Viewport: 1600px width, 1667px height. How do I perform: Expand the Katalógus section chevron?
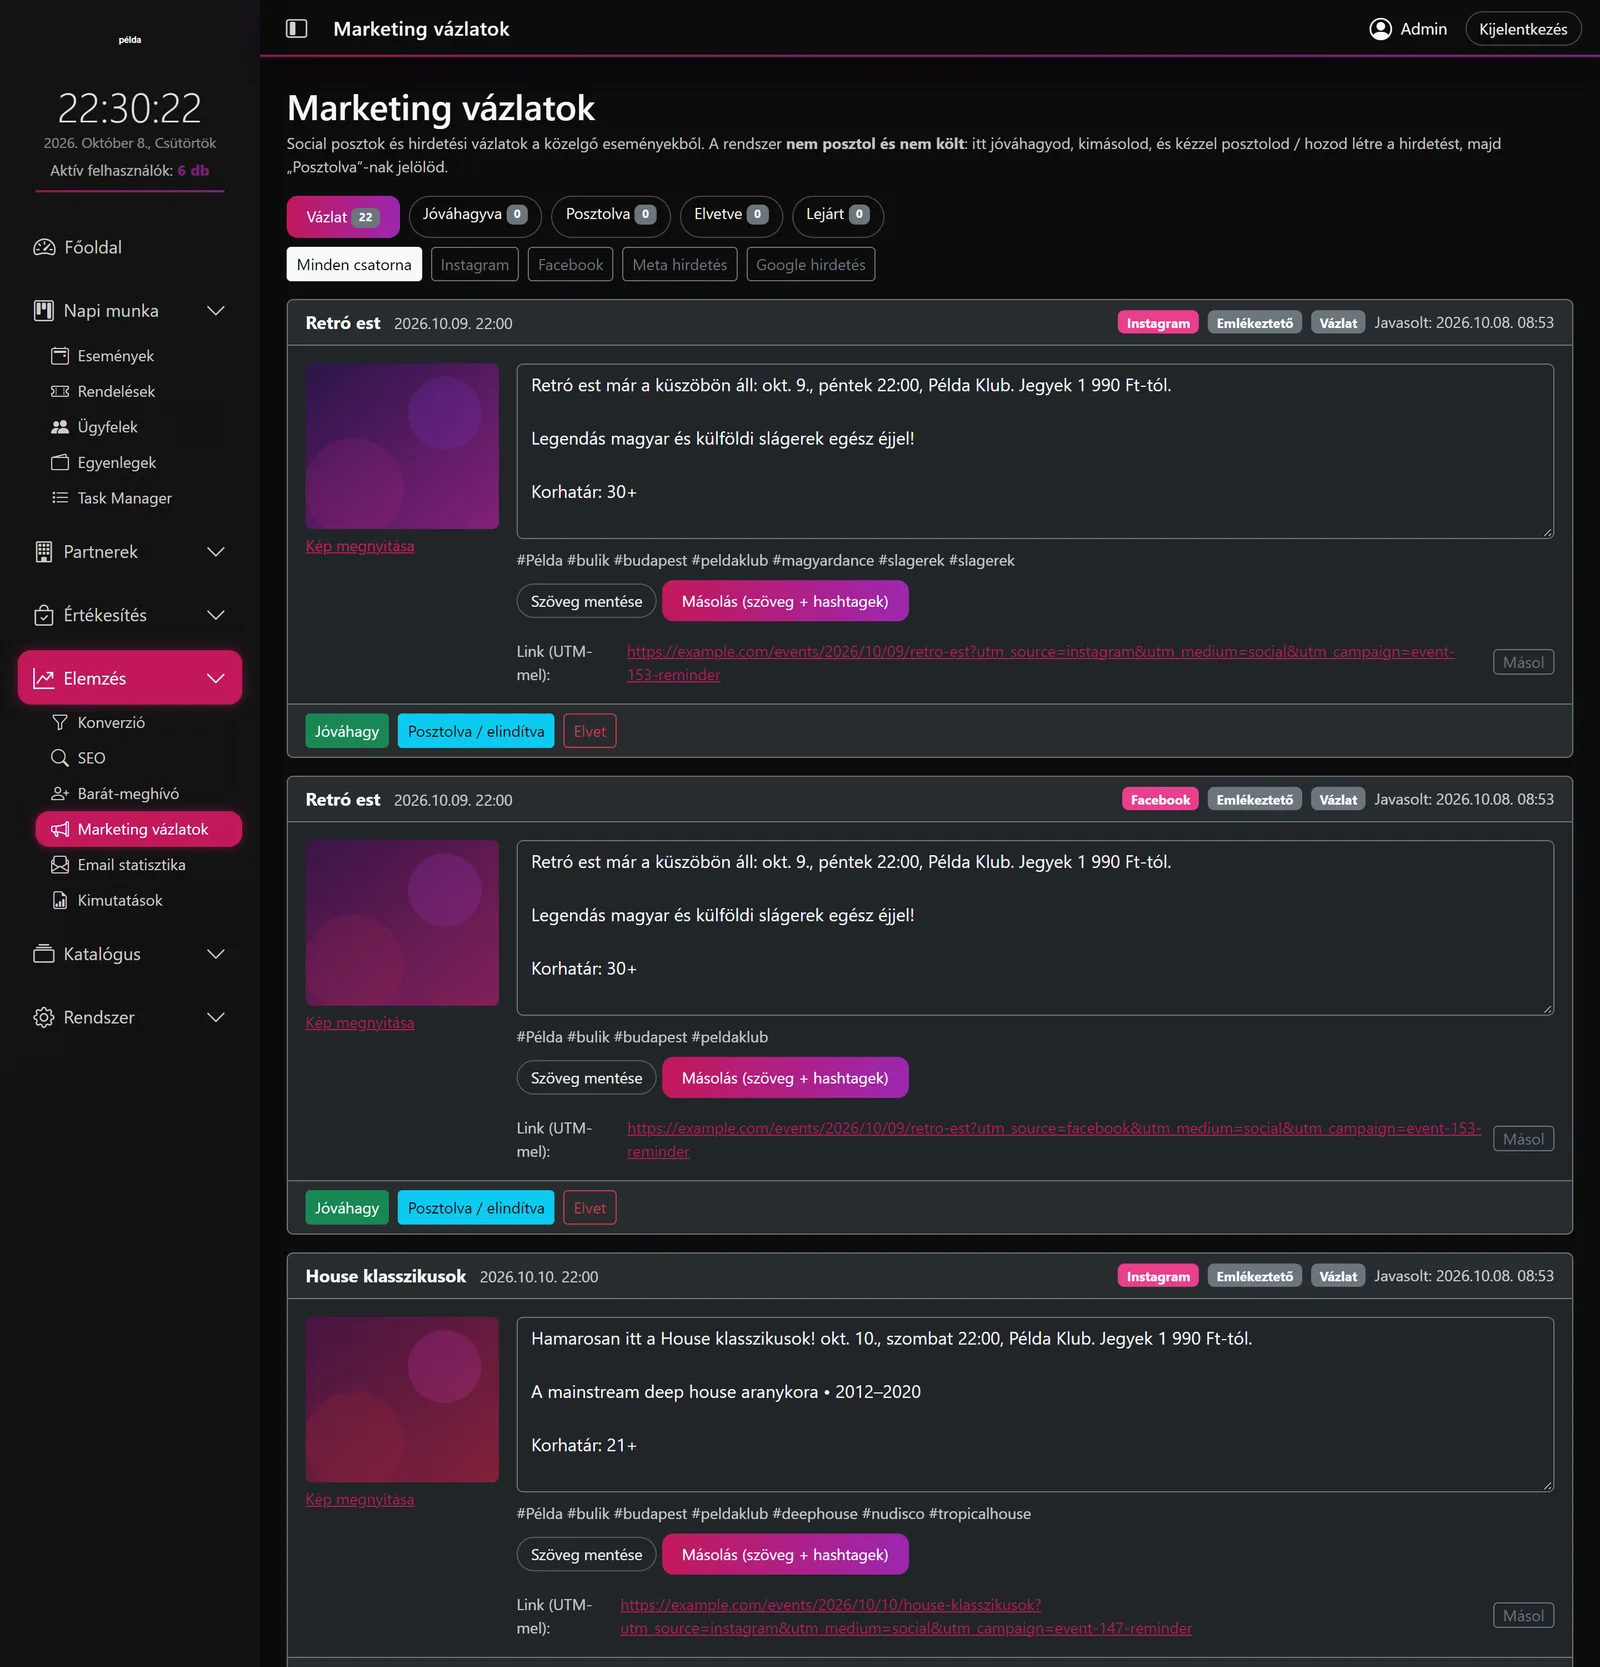pos(215,954)
